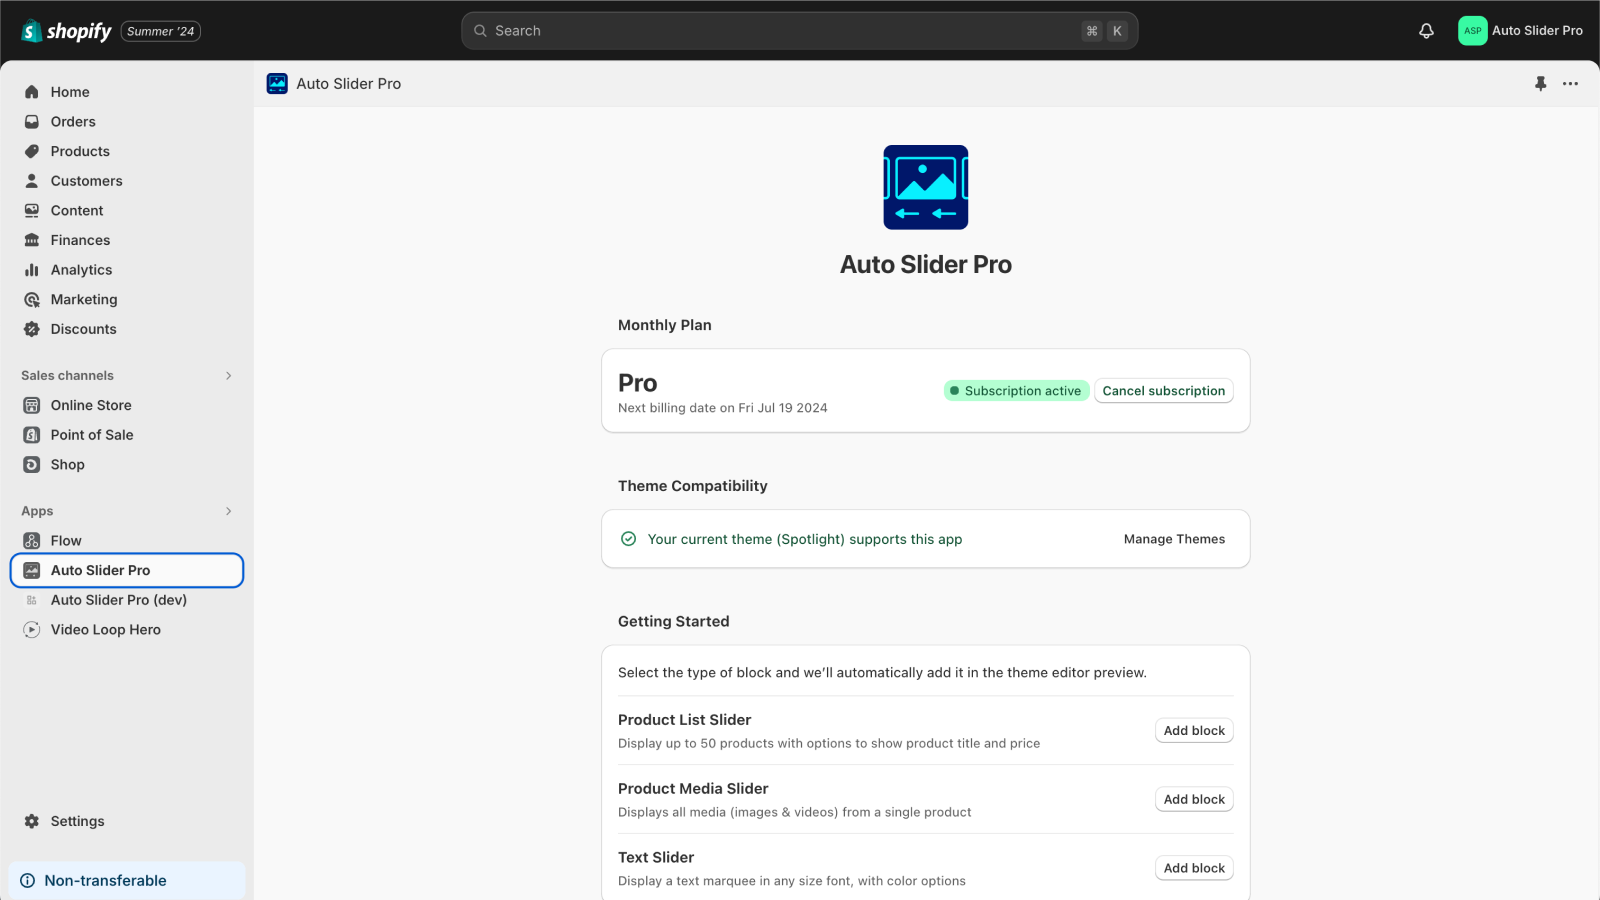The image size is (1600, 900).
Task: Click the Auto Slider Pro header icon
Action: pos(277,84)
